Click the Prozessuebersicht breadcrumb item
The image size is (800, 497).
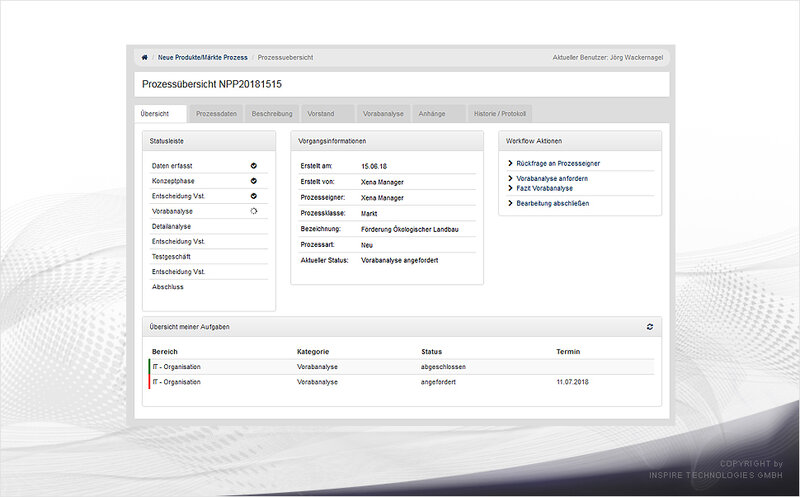[x=285, y=58]
